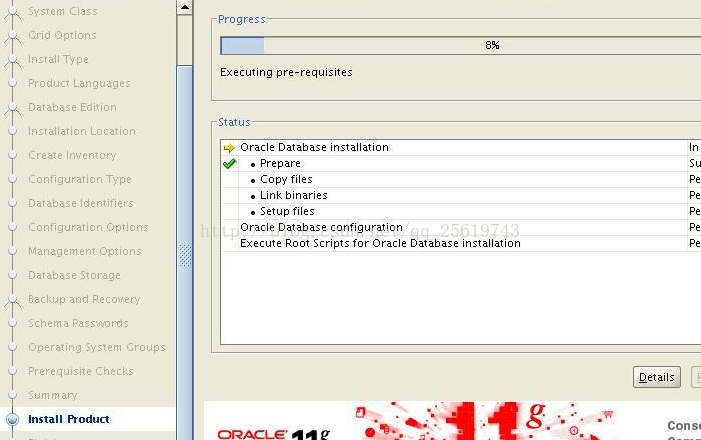Select Configuration Type step
701x440 pixels.
click(x=80, y=179)
